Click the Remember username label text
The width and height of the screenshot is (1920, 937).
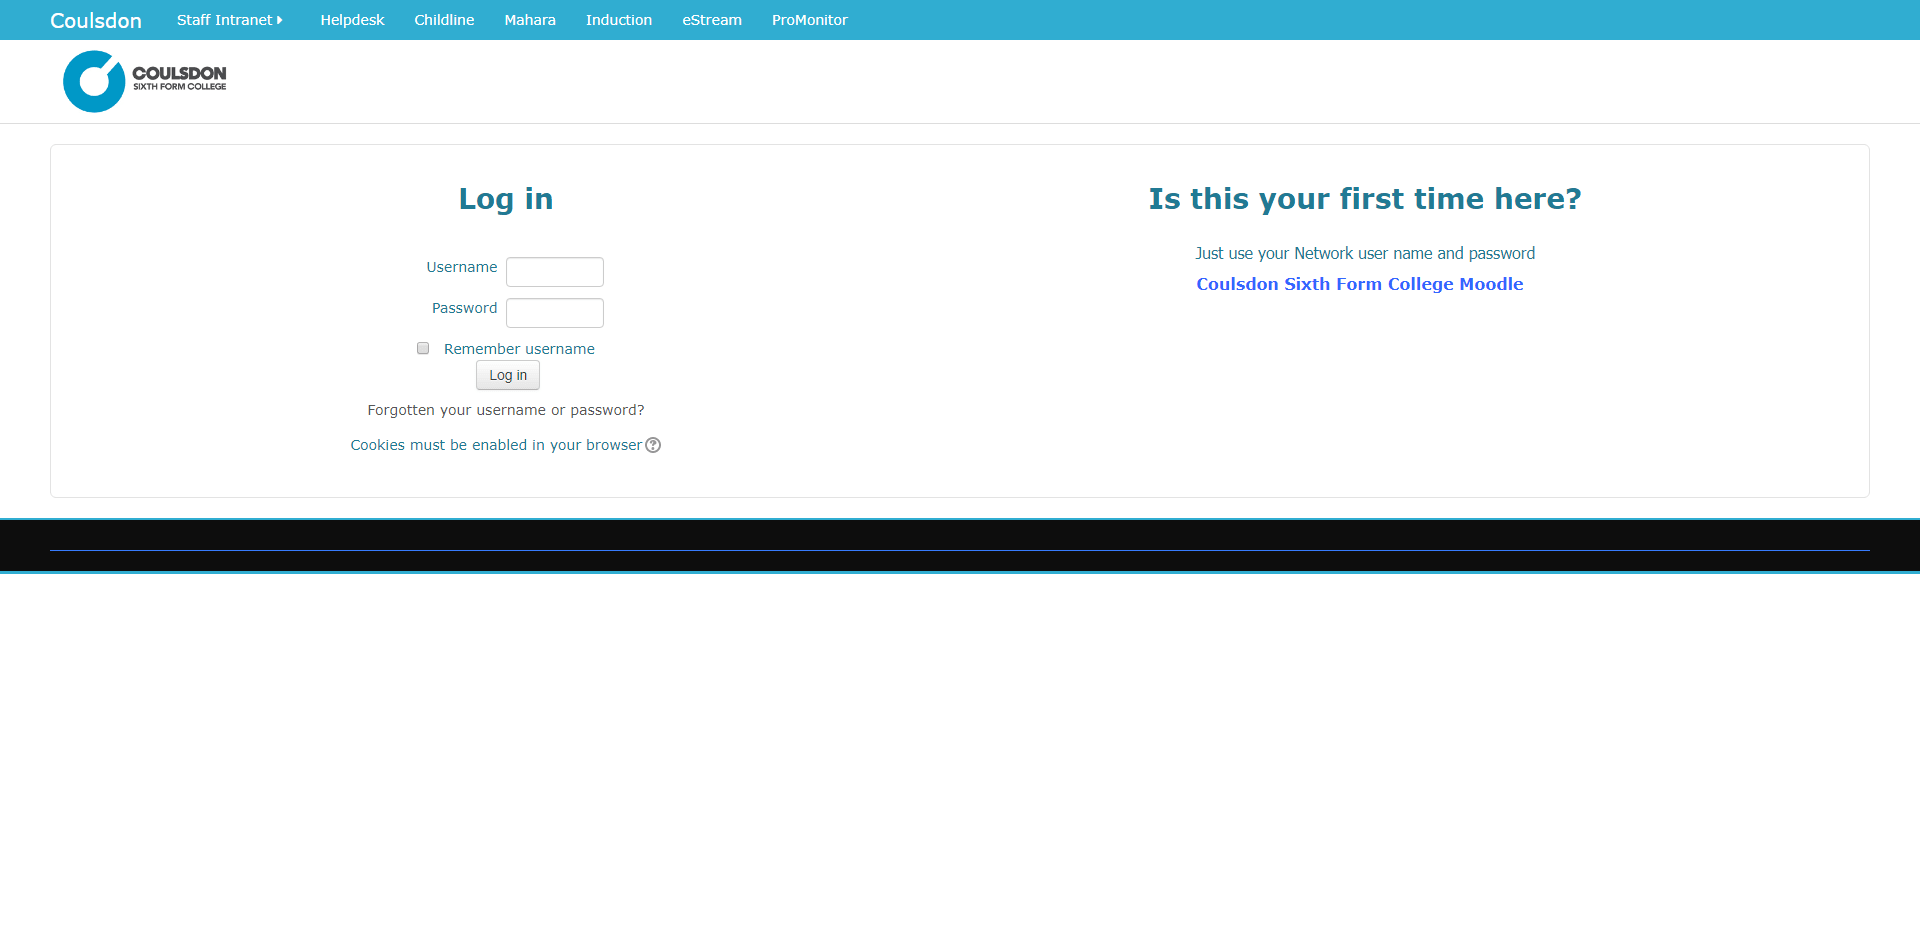519,349
